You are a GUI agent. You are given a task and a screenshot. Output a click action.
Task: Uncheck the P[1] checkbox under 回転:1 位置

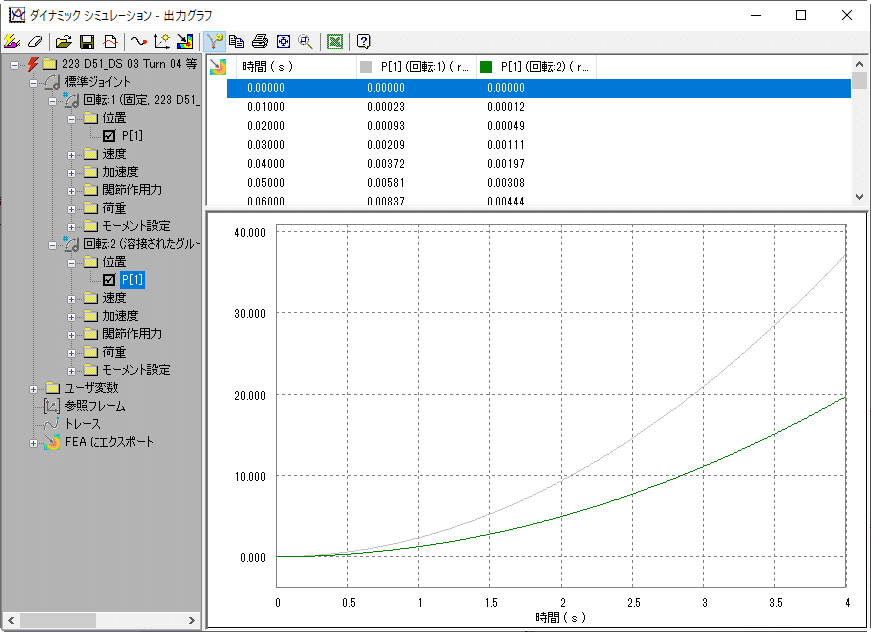coord(109,136)
